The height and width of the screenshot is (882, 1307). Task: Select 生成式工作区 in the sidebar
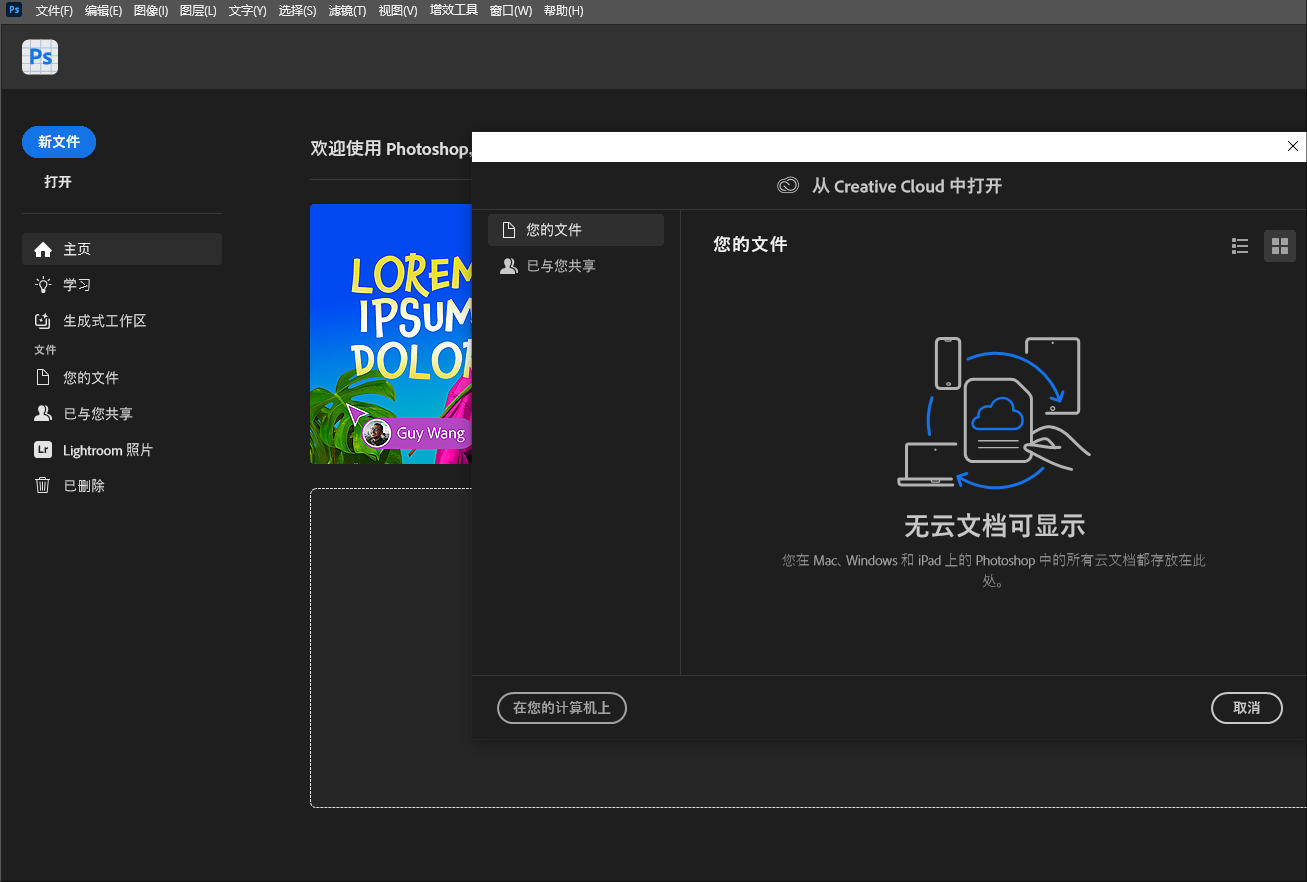[122, 321]
